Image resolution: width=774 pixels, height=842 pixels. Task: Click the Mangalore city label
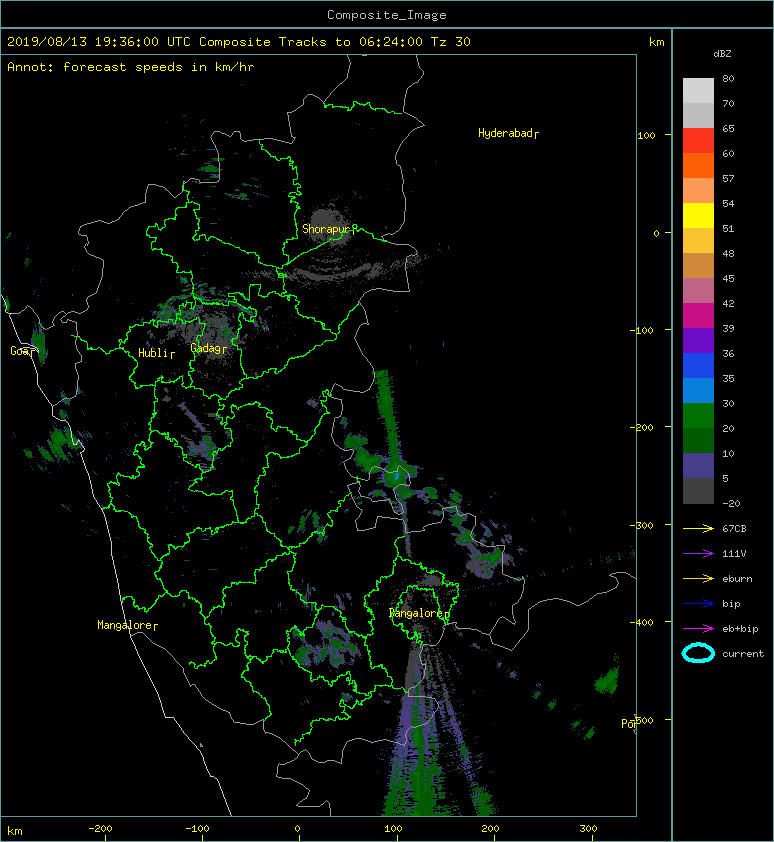click(x=127, y=626)
